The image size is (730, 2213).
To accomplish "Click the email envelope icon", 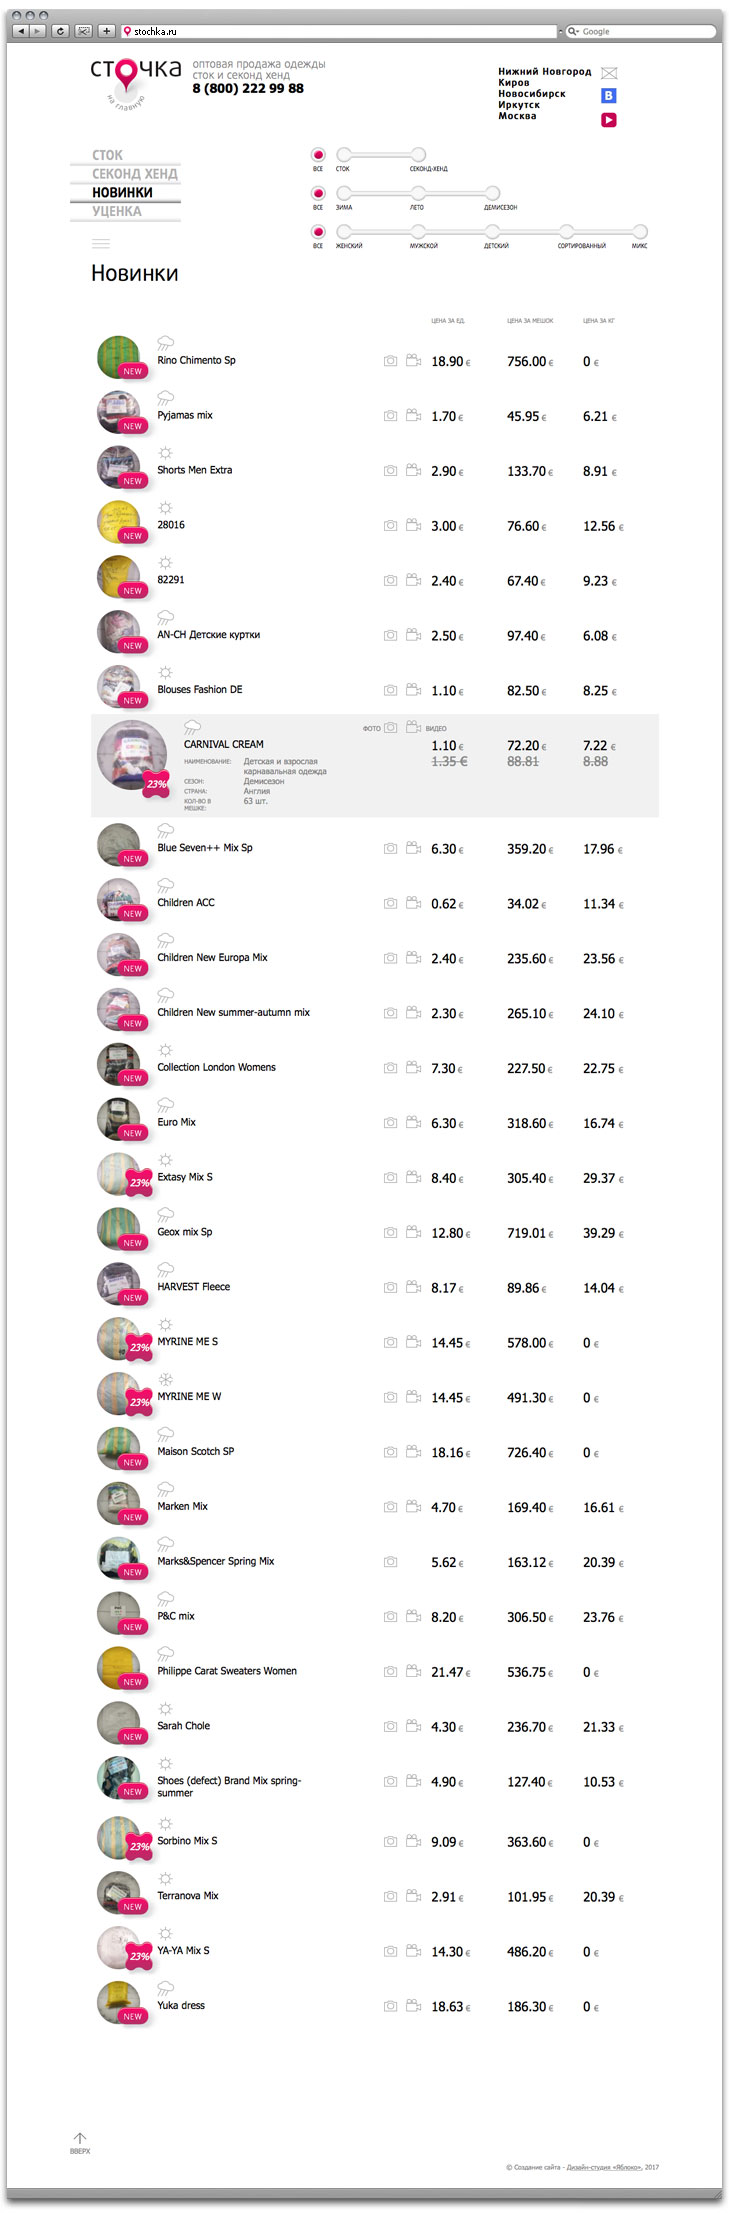I will click(609, 73).
